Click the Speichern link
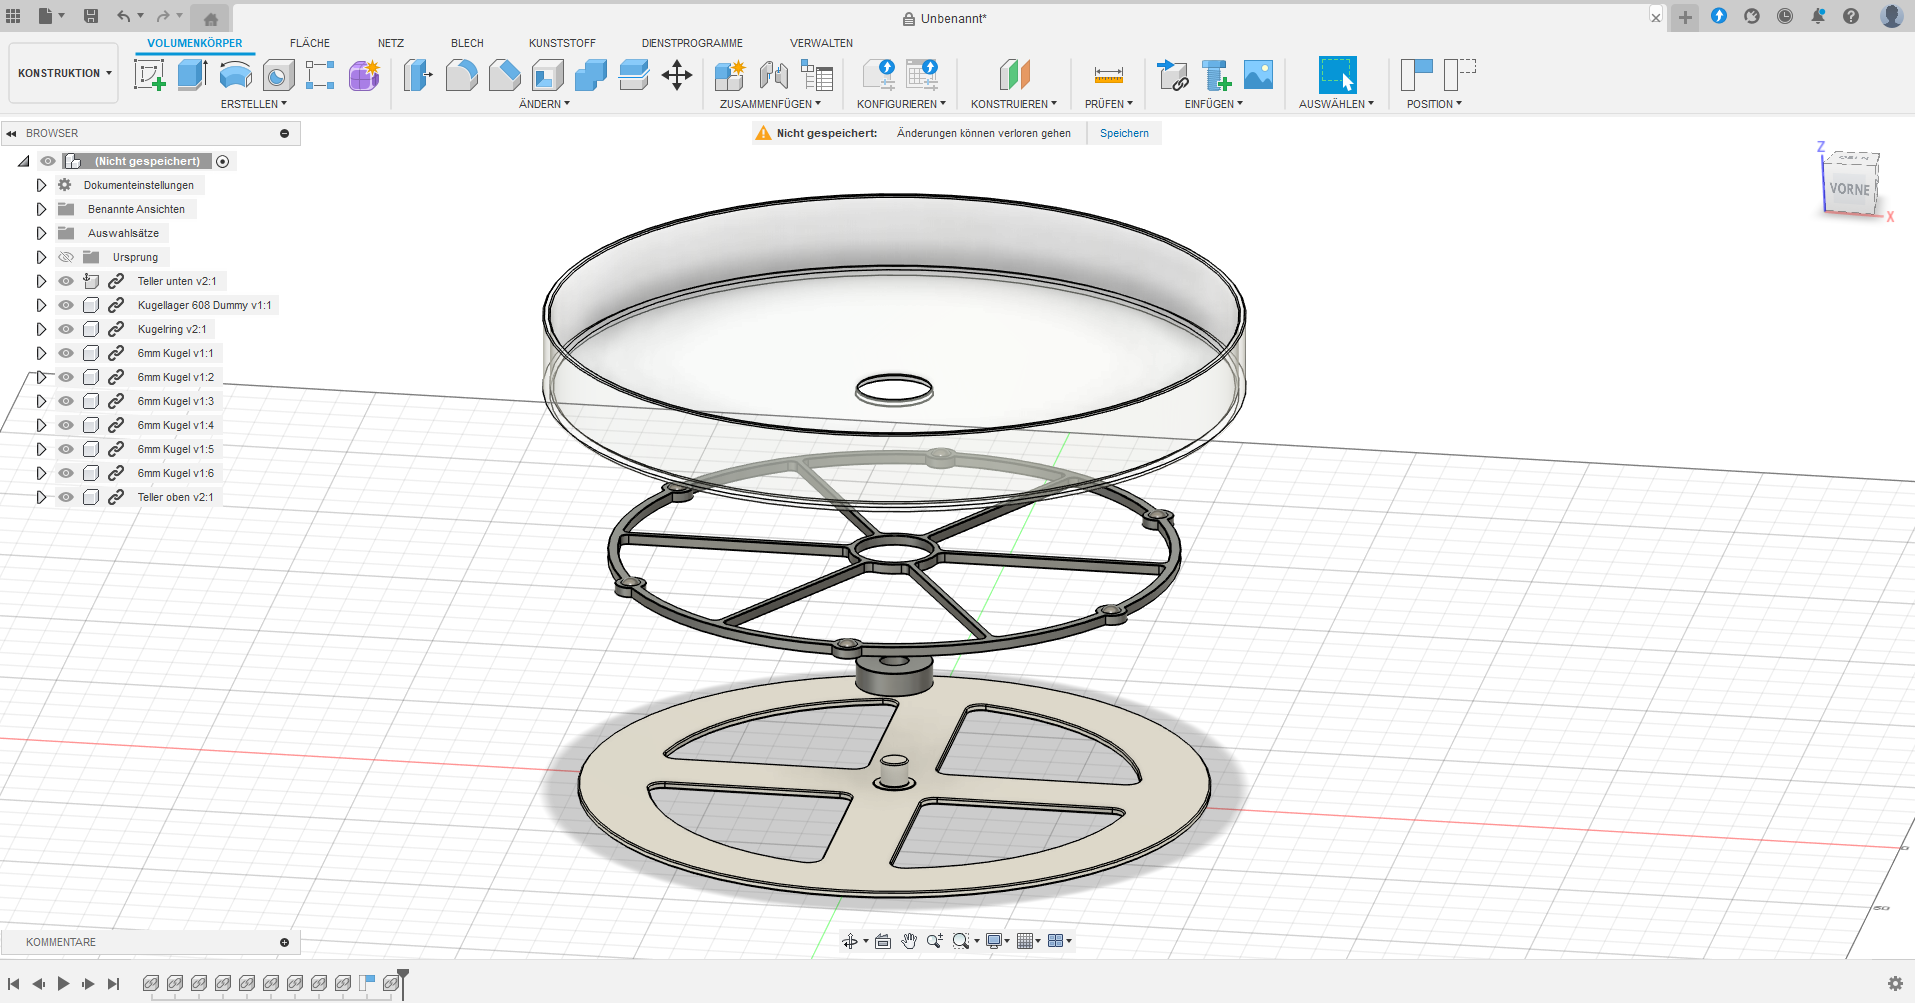This screenshot has height=1003, width=1915. 1124,133
